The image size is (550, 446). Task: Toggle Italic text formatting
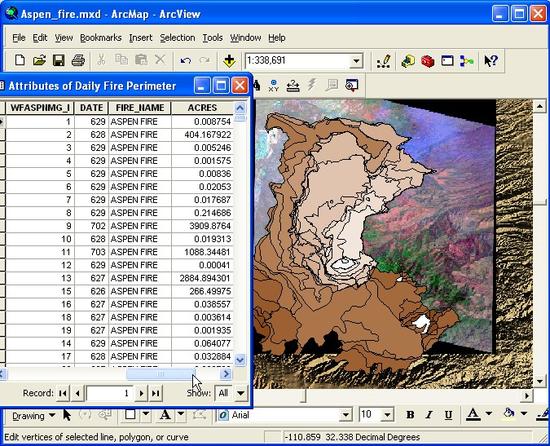(x=429, y=415)
